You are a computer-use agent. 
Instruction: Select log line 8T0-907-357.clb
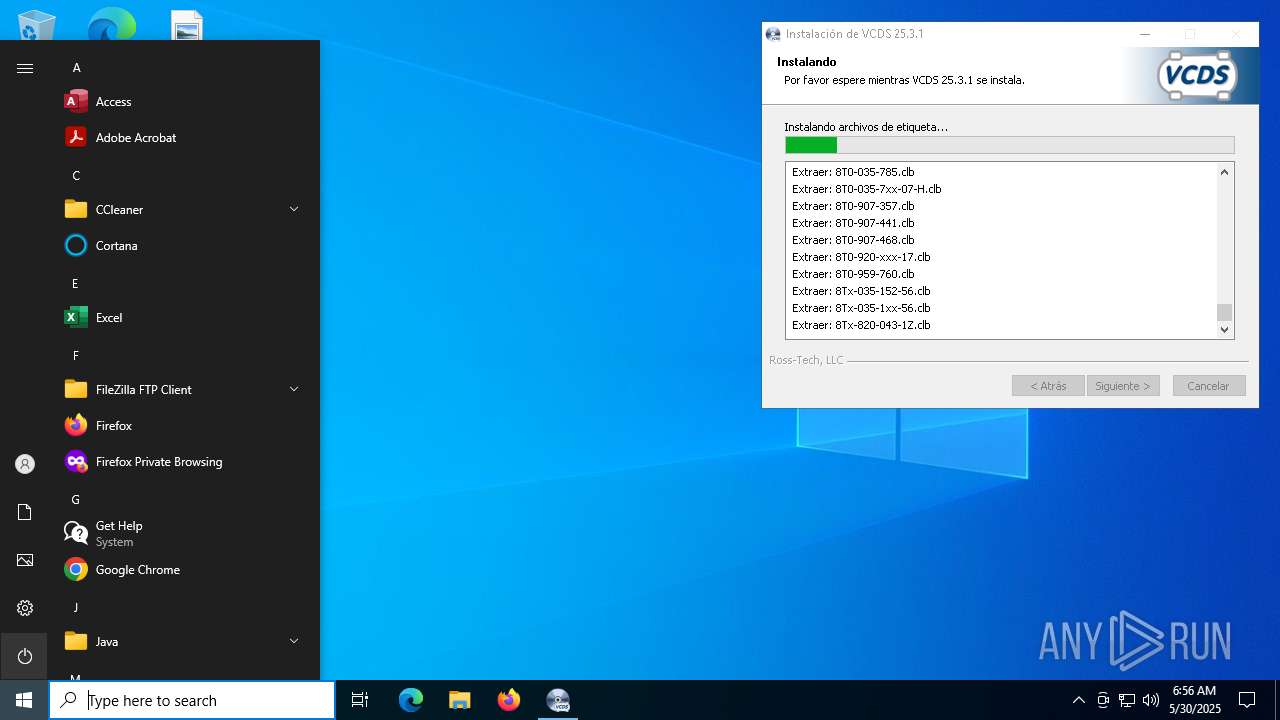853,206
